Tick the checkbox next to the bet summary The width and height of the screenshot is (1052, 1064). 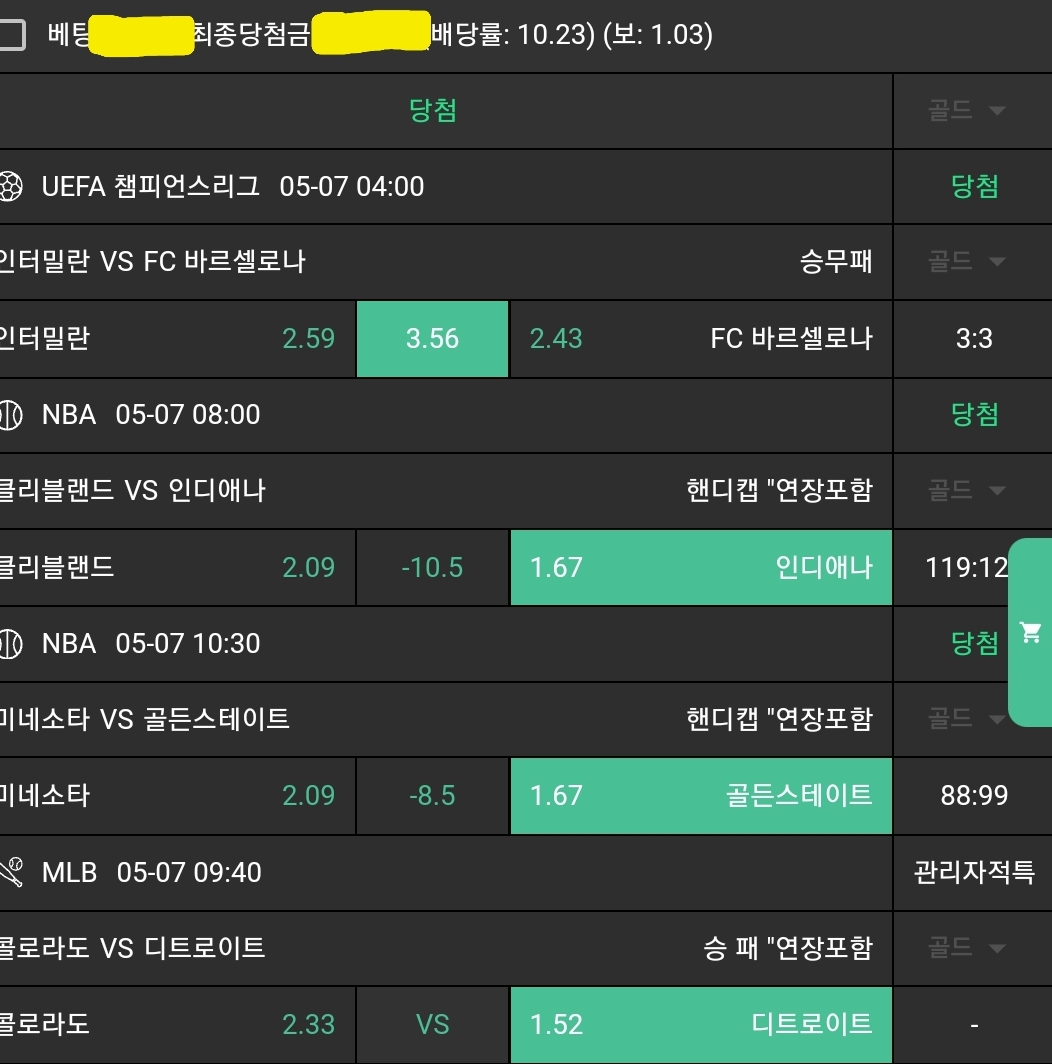click(11, 36)
